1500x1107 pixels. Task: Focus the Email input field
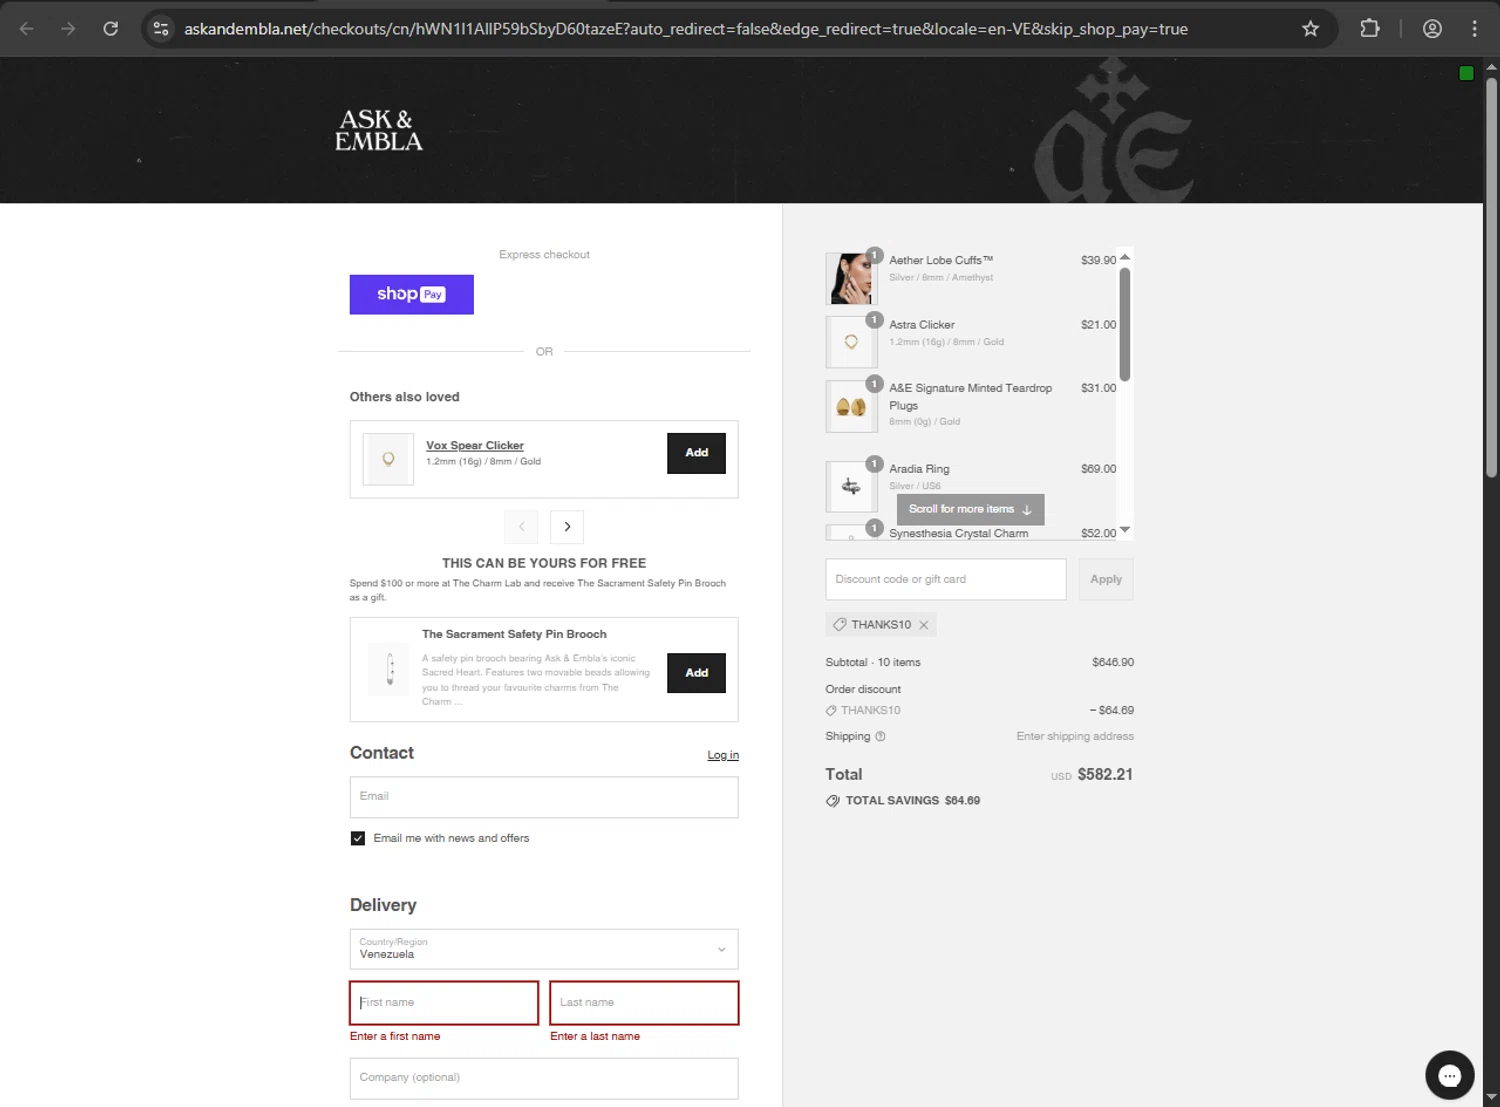[544, 797]
